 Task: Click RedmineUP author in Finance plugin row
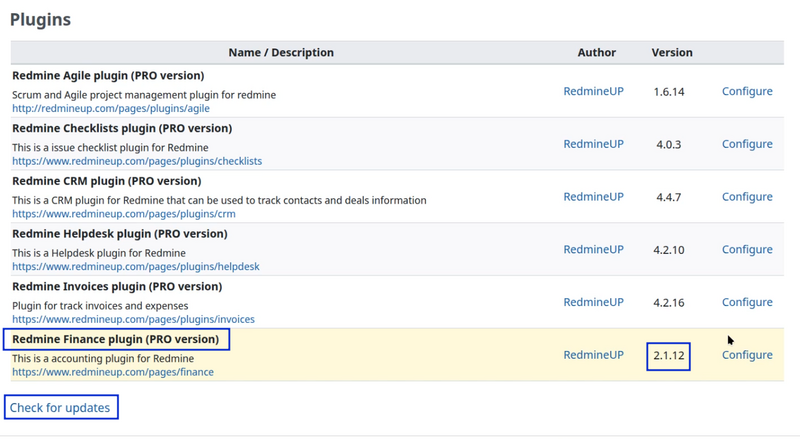coord(593,355)
